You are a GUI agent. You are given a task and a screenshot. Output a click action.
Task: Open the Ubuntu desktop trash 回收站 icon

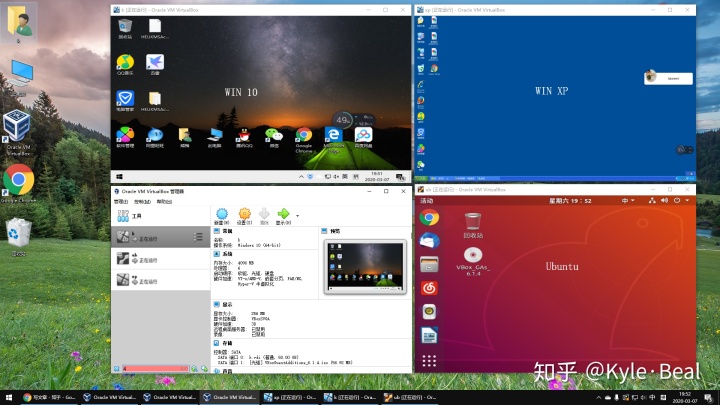[473, 225]
